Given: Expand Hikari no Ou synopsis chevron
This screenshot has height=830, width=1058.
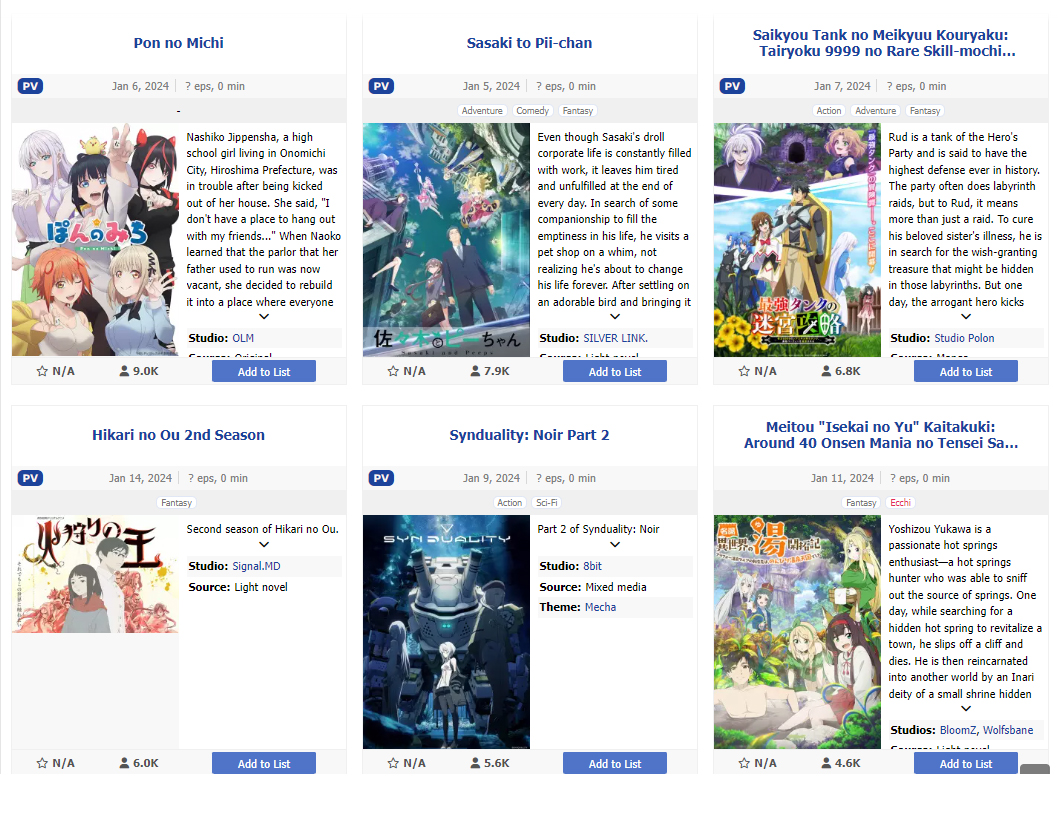Looking at the screenshot, I should point(264,545).
